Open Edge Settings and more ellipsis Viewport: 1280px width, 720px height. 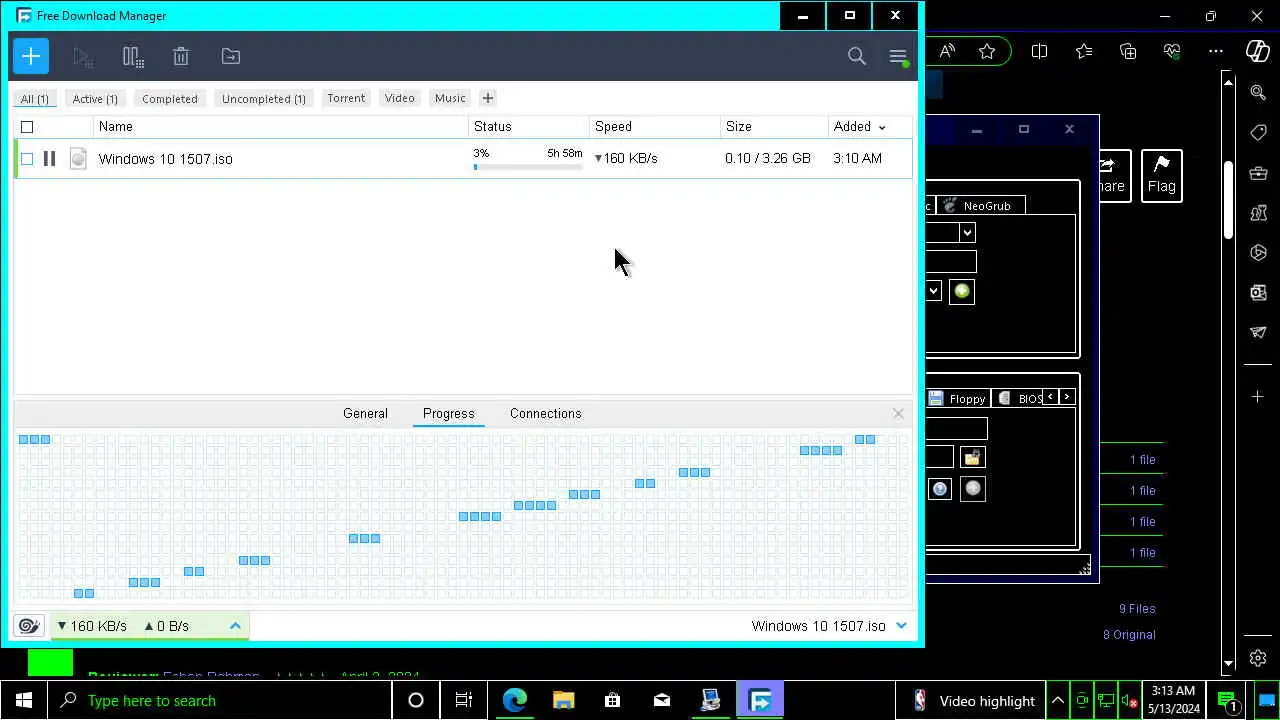click(1216, 51)
